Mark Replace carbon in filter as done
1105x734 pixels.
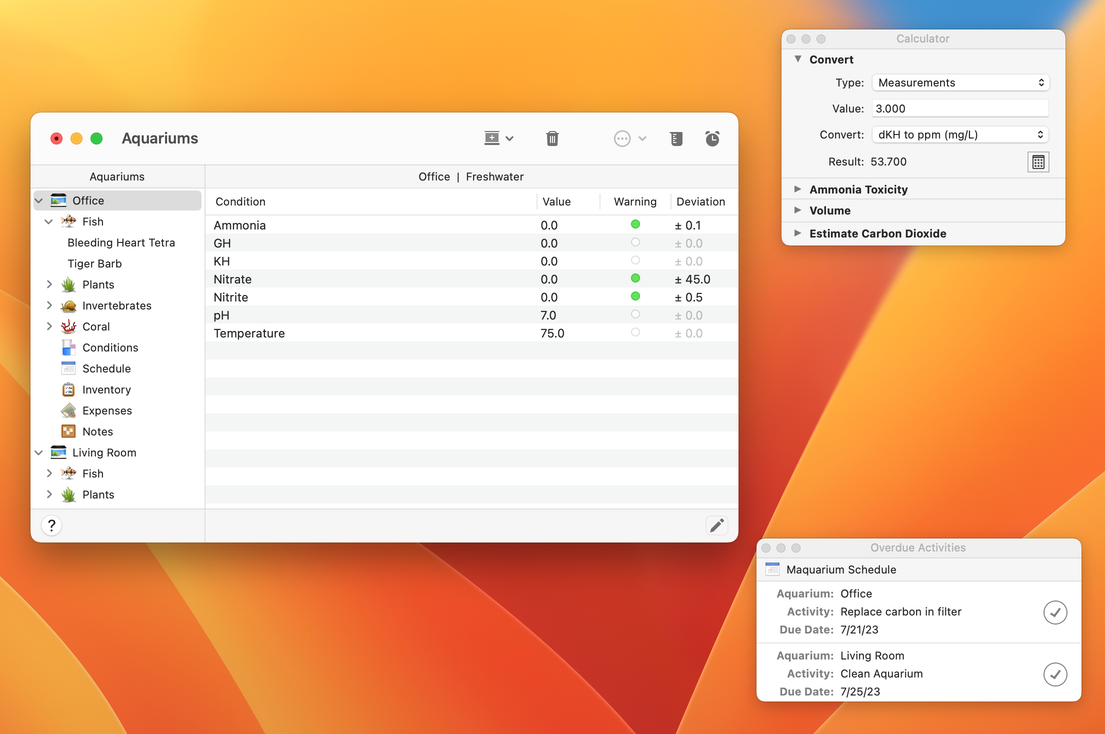point(1055,612)
